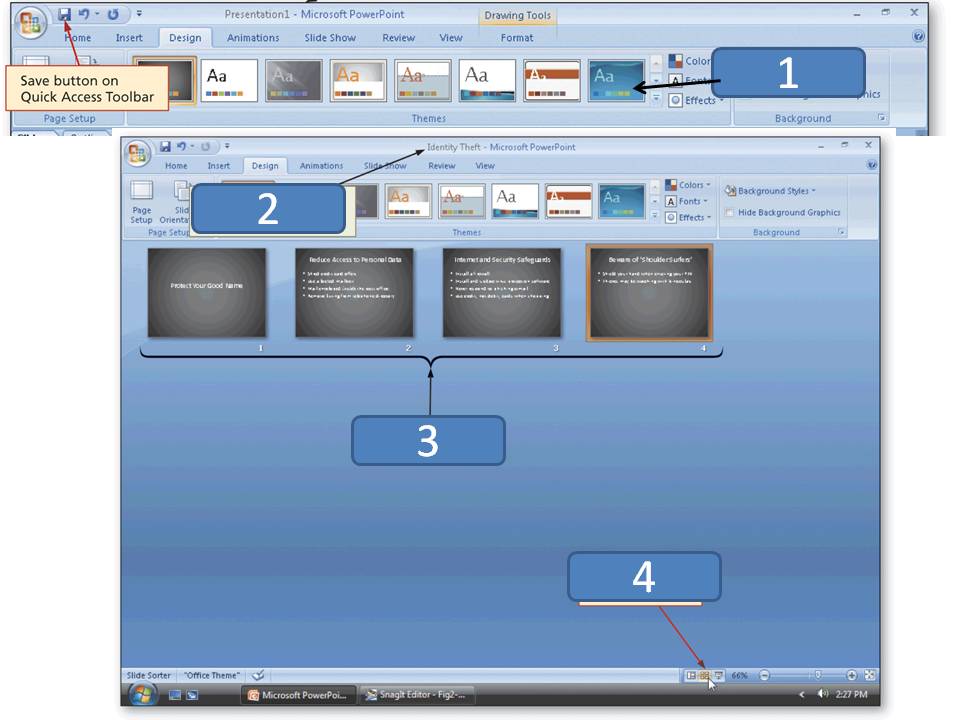Expand Customize Quick Access Toolbar in Identity Theft
The width and height of the screenshot is (960, 720).
pyautogui.click(x=227, y=146)
